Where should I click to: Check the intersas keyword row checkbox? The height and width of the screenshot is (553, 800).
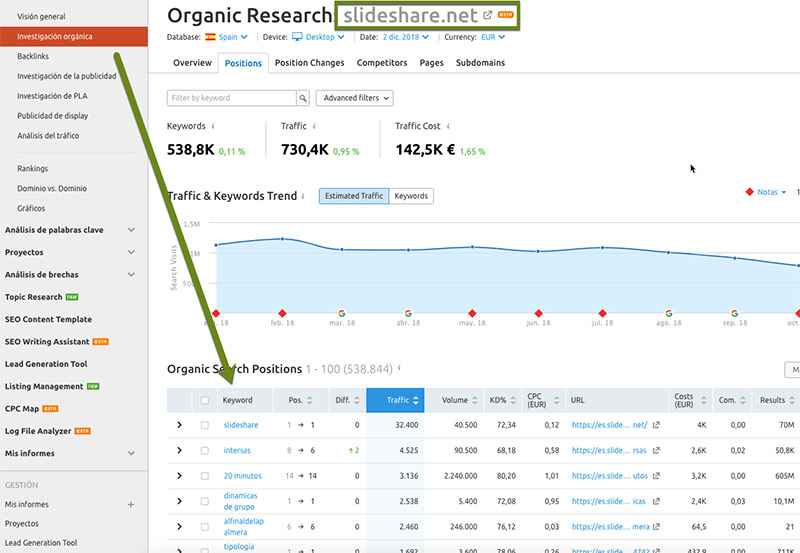pos(205,450)
